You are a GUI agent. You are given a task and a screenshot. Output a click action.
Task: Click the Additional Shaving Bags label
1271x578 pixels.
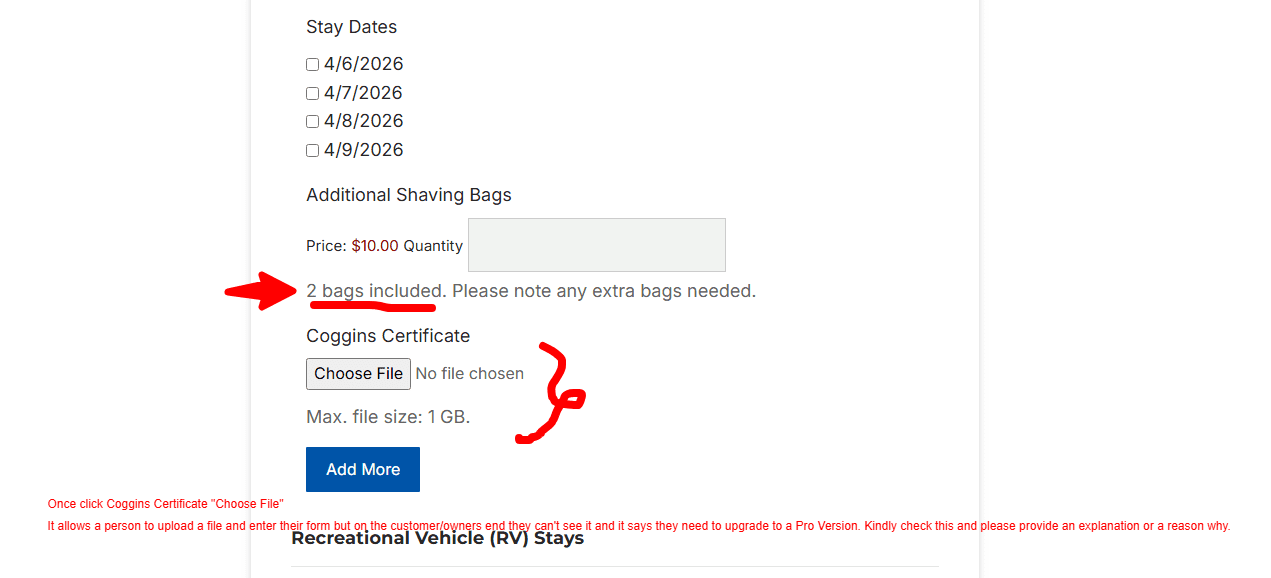click(409, 195)
